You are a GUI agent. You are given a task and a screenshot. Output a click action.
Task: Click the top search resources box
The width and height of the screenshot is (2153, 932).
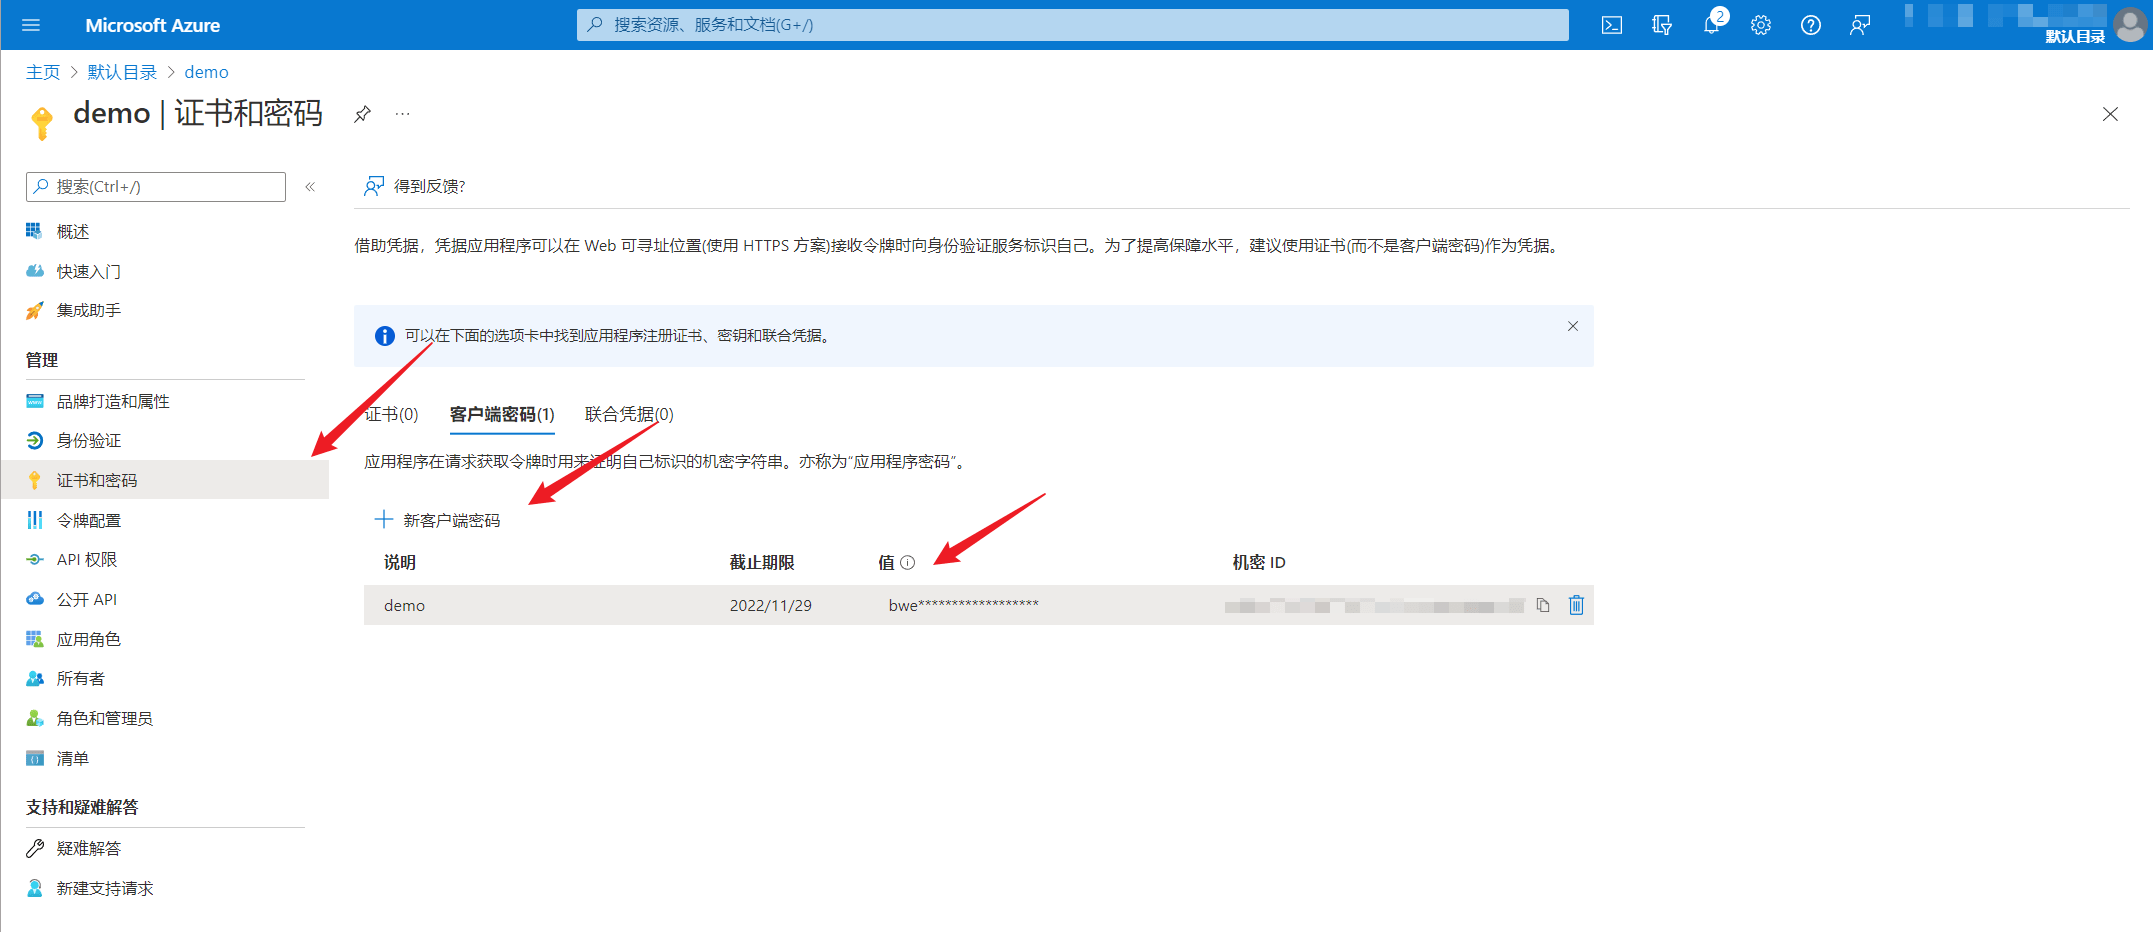[1072, 25]
